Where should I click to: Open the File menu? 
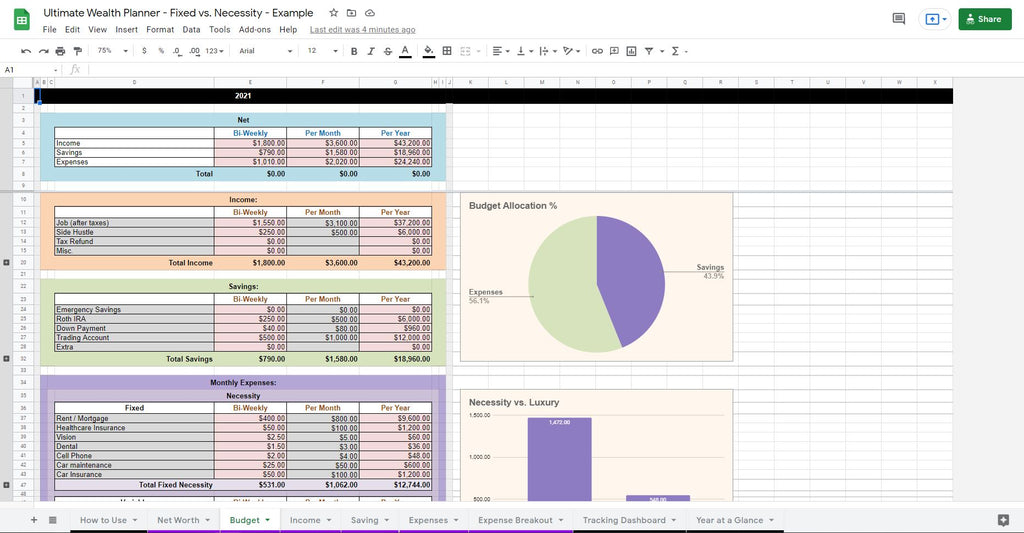click(50, 29)
